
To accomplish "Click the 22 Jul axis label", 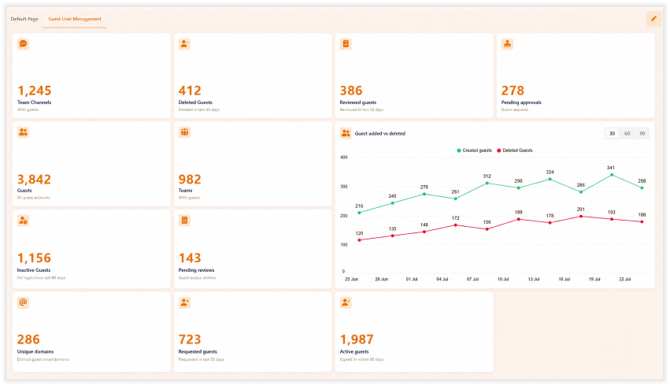I will [625, 279].
